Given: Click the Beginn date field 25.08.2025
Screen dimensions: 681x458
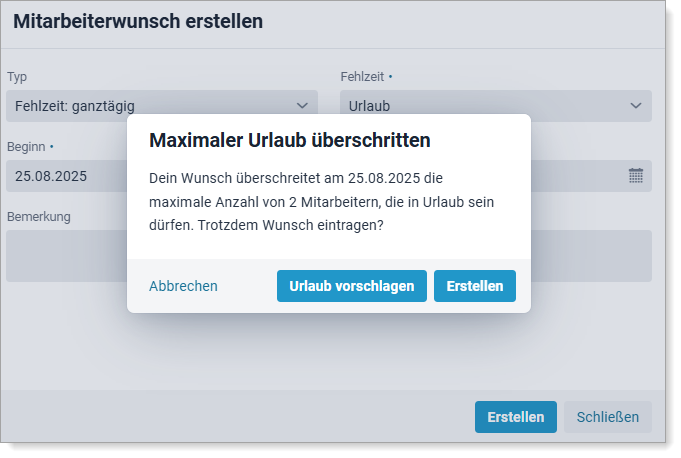Looking at the screenshot, I should (67, 176).
